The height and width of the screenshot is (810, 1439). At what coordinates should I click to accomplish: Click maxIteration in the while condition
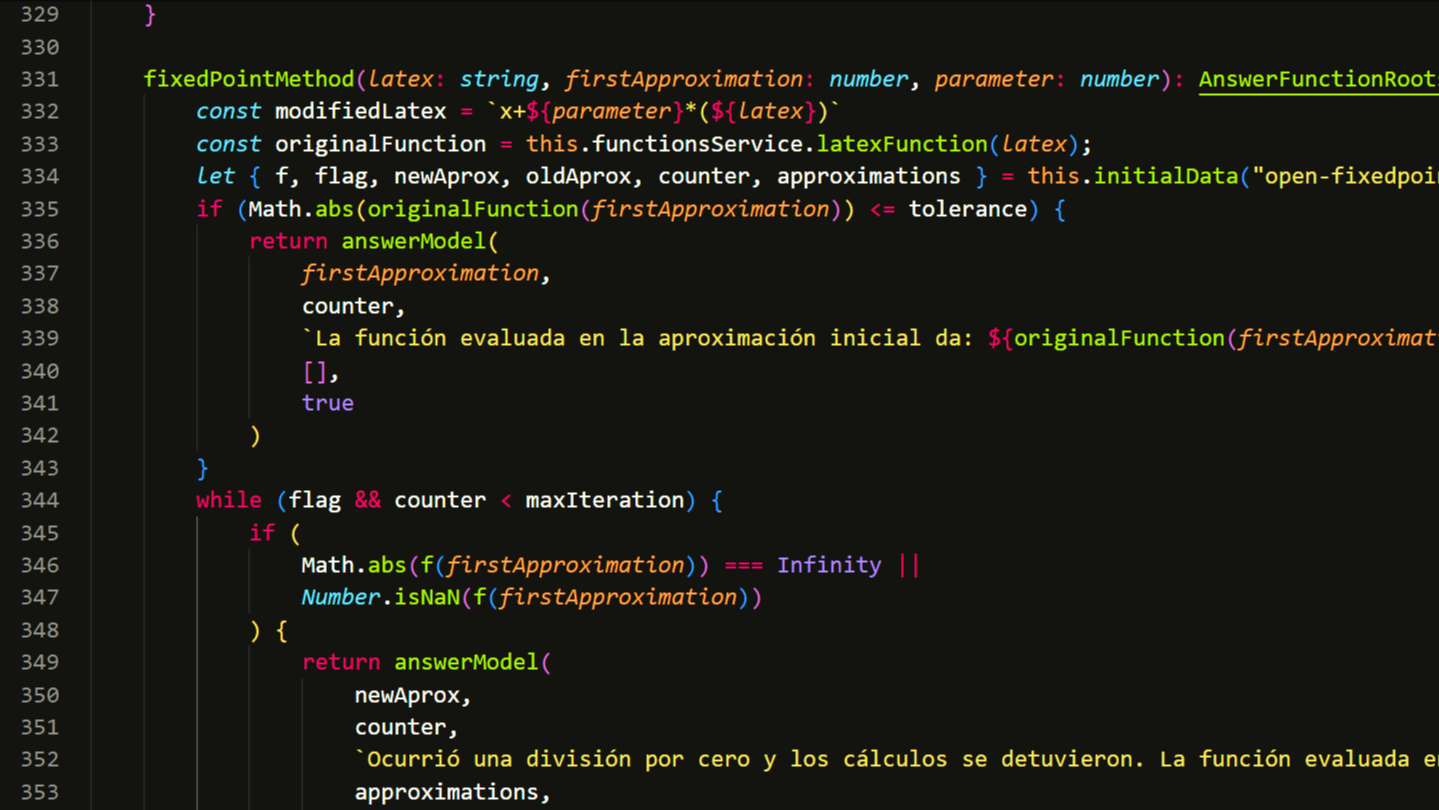[605, 500]
